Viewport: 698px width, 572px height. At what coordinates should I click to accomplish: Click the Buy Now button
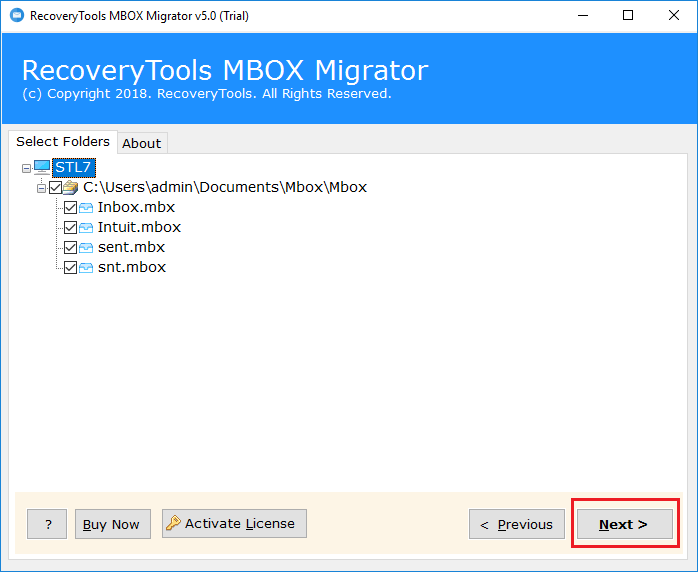[x=113, y=524]
